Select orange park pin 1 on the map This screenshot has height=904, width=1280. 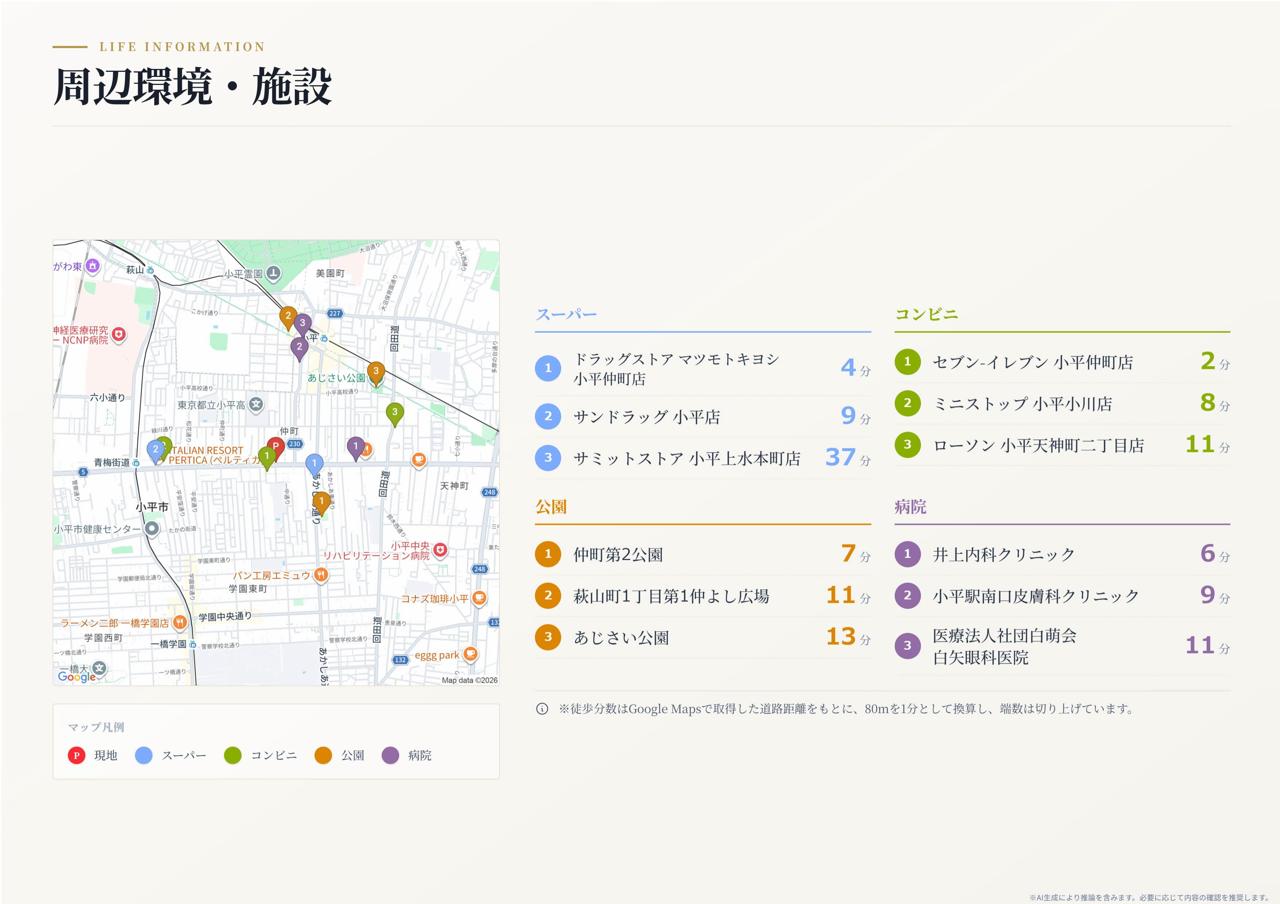[x=322, y=502]
